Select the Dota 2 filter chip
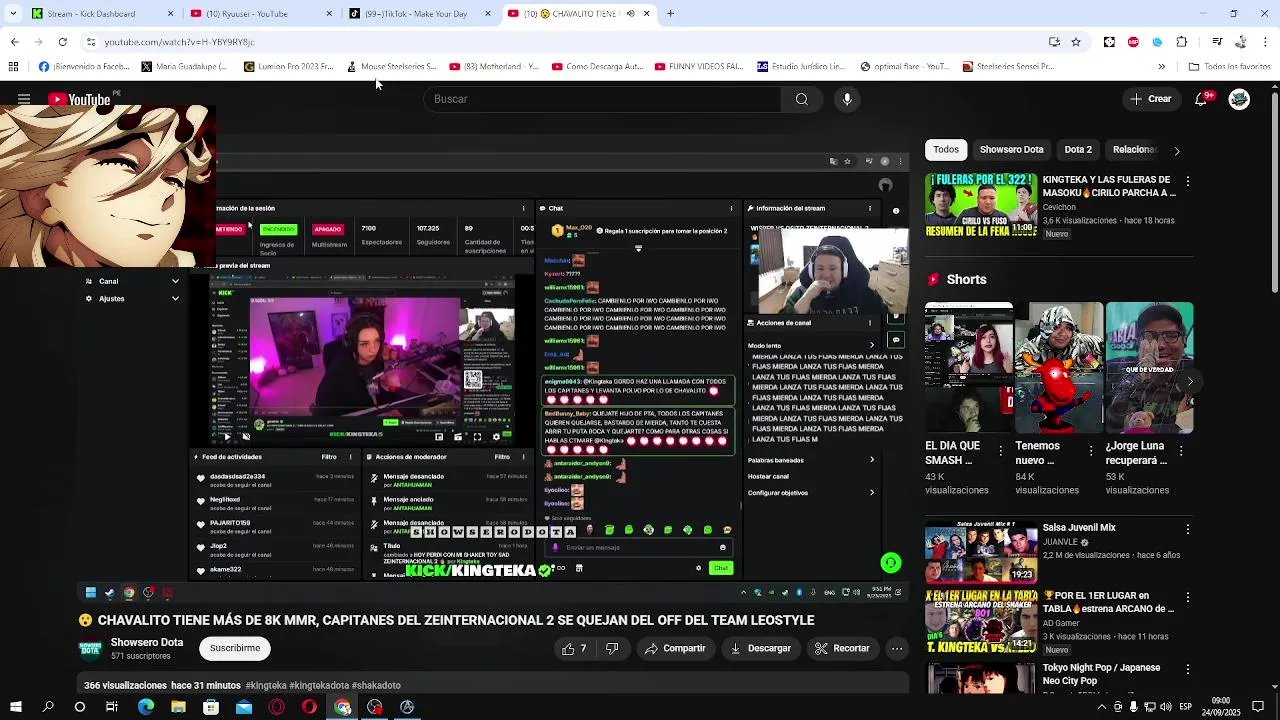This screenshot has width=1280, height=720. (1078, 150)
